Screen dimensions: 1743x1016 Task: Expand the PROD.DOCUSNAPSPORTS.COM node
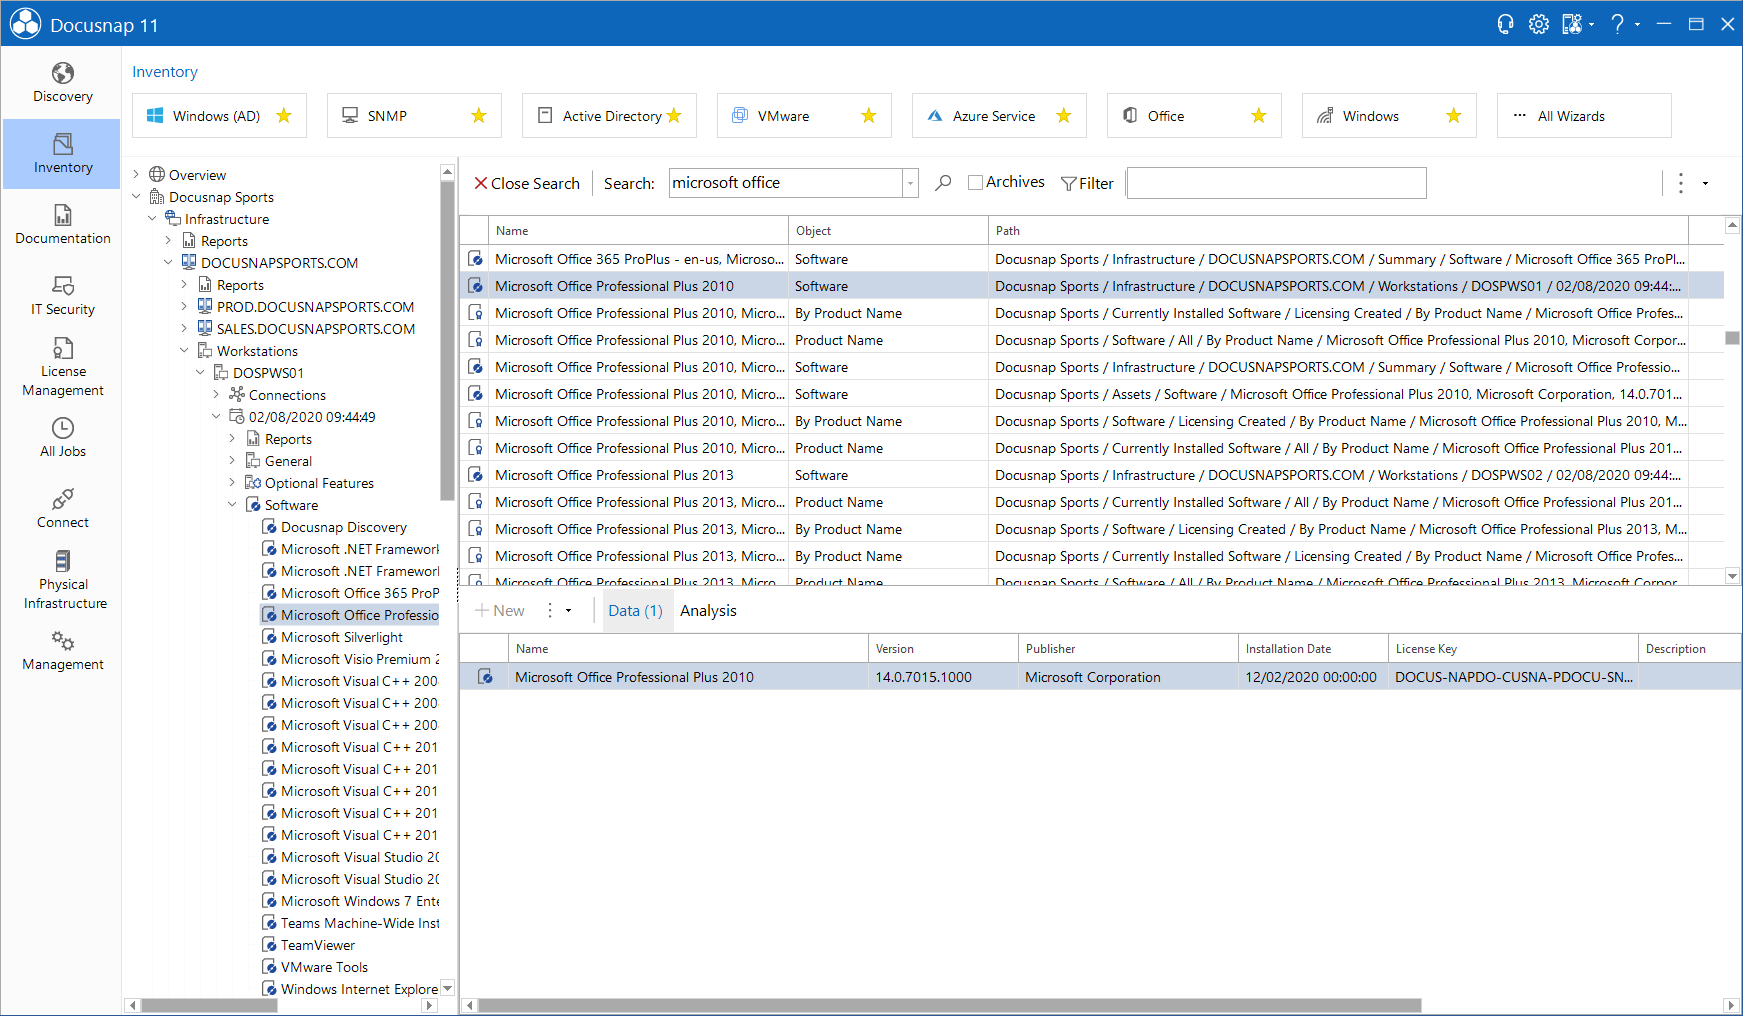click(x=185, y=307)
